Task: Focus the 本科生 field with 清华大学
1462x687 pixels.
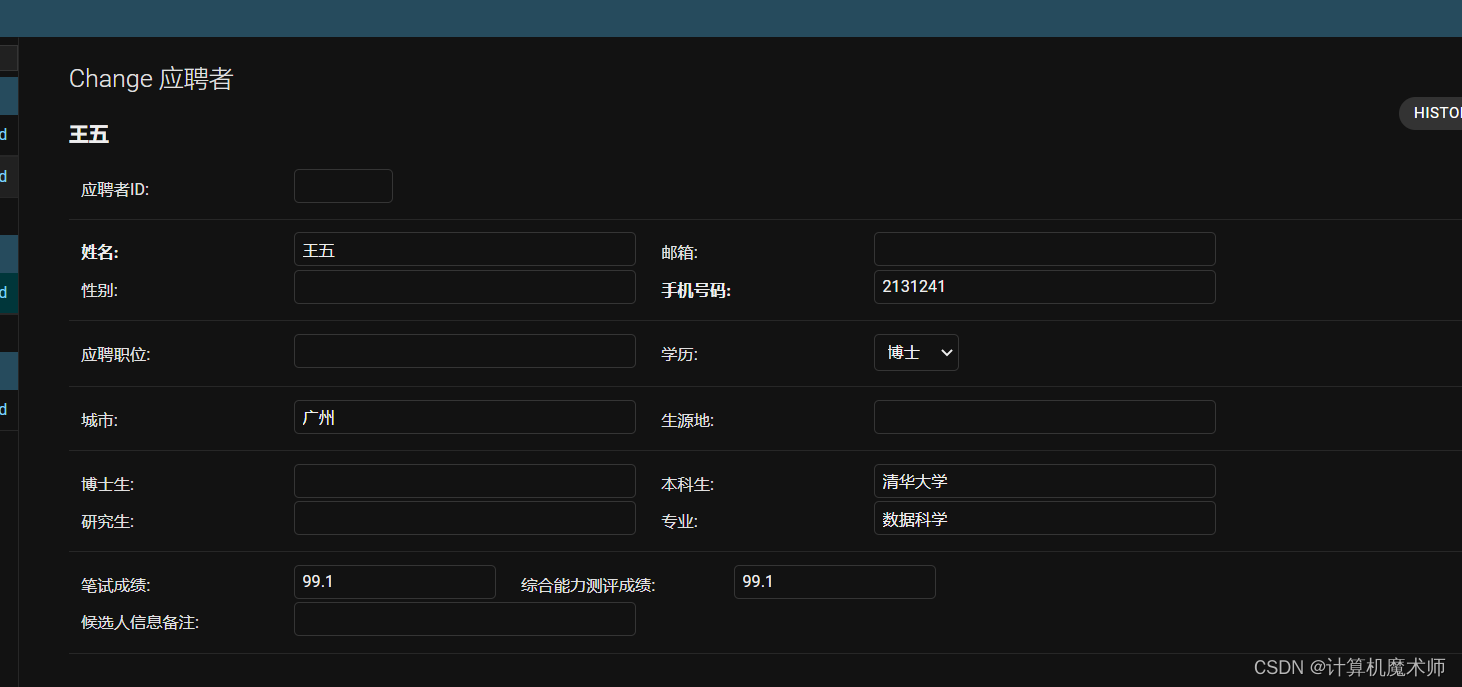Action: pos(1045,481)
